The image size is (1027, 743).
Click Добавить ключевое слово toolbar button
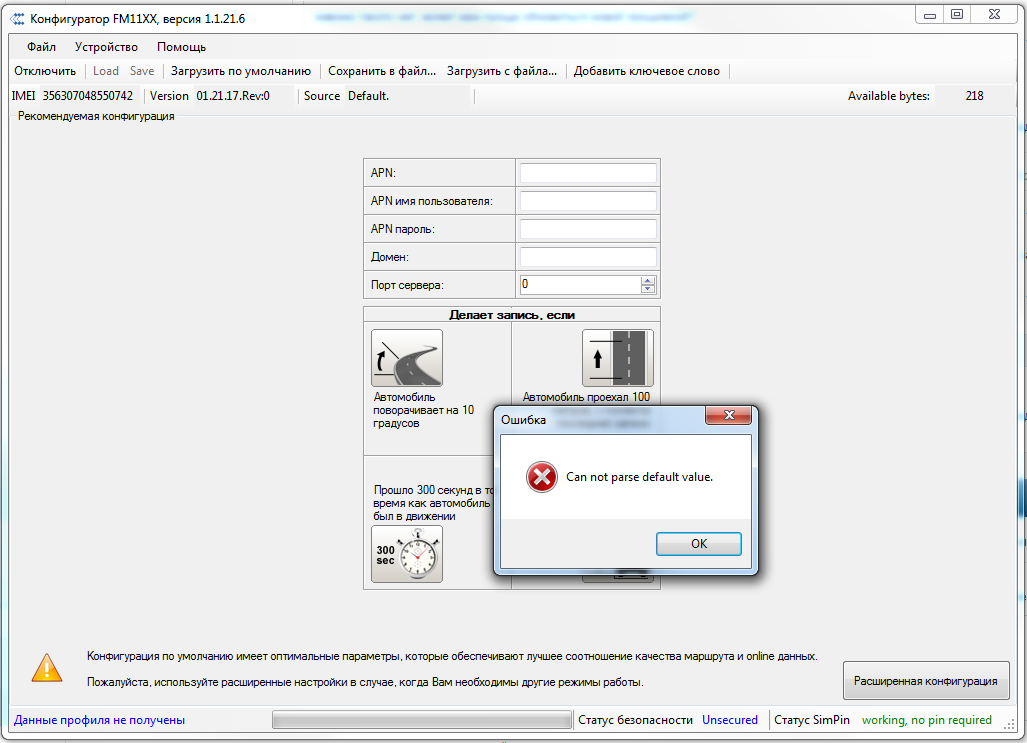pyautogui.click(x=646, y=71)
